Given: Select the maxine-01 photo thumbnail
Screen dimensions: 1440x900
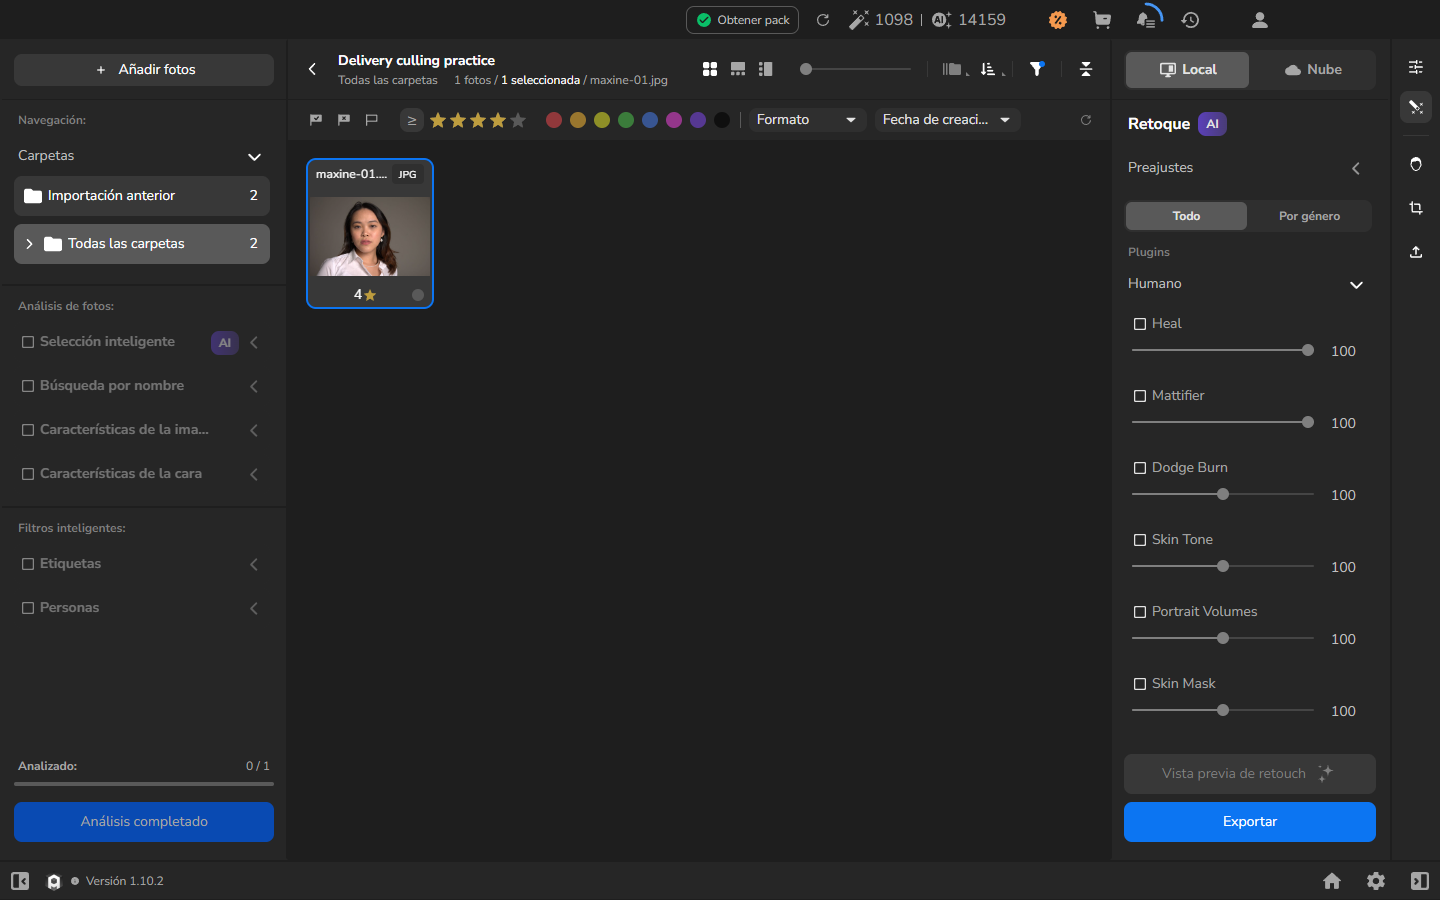Looking at the screenshot, I should pyautogui.click(x=370, y=234).
